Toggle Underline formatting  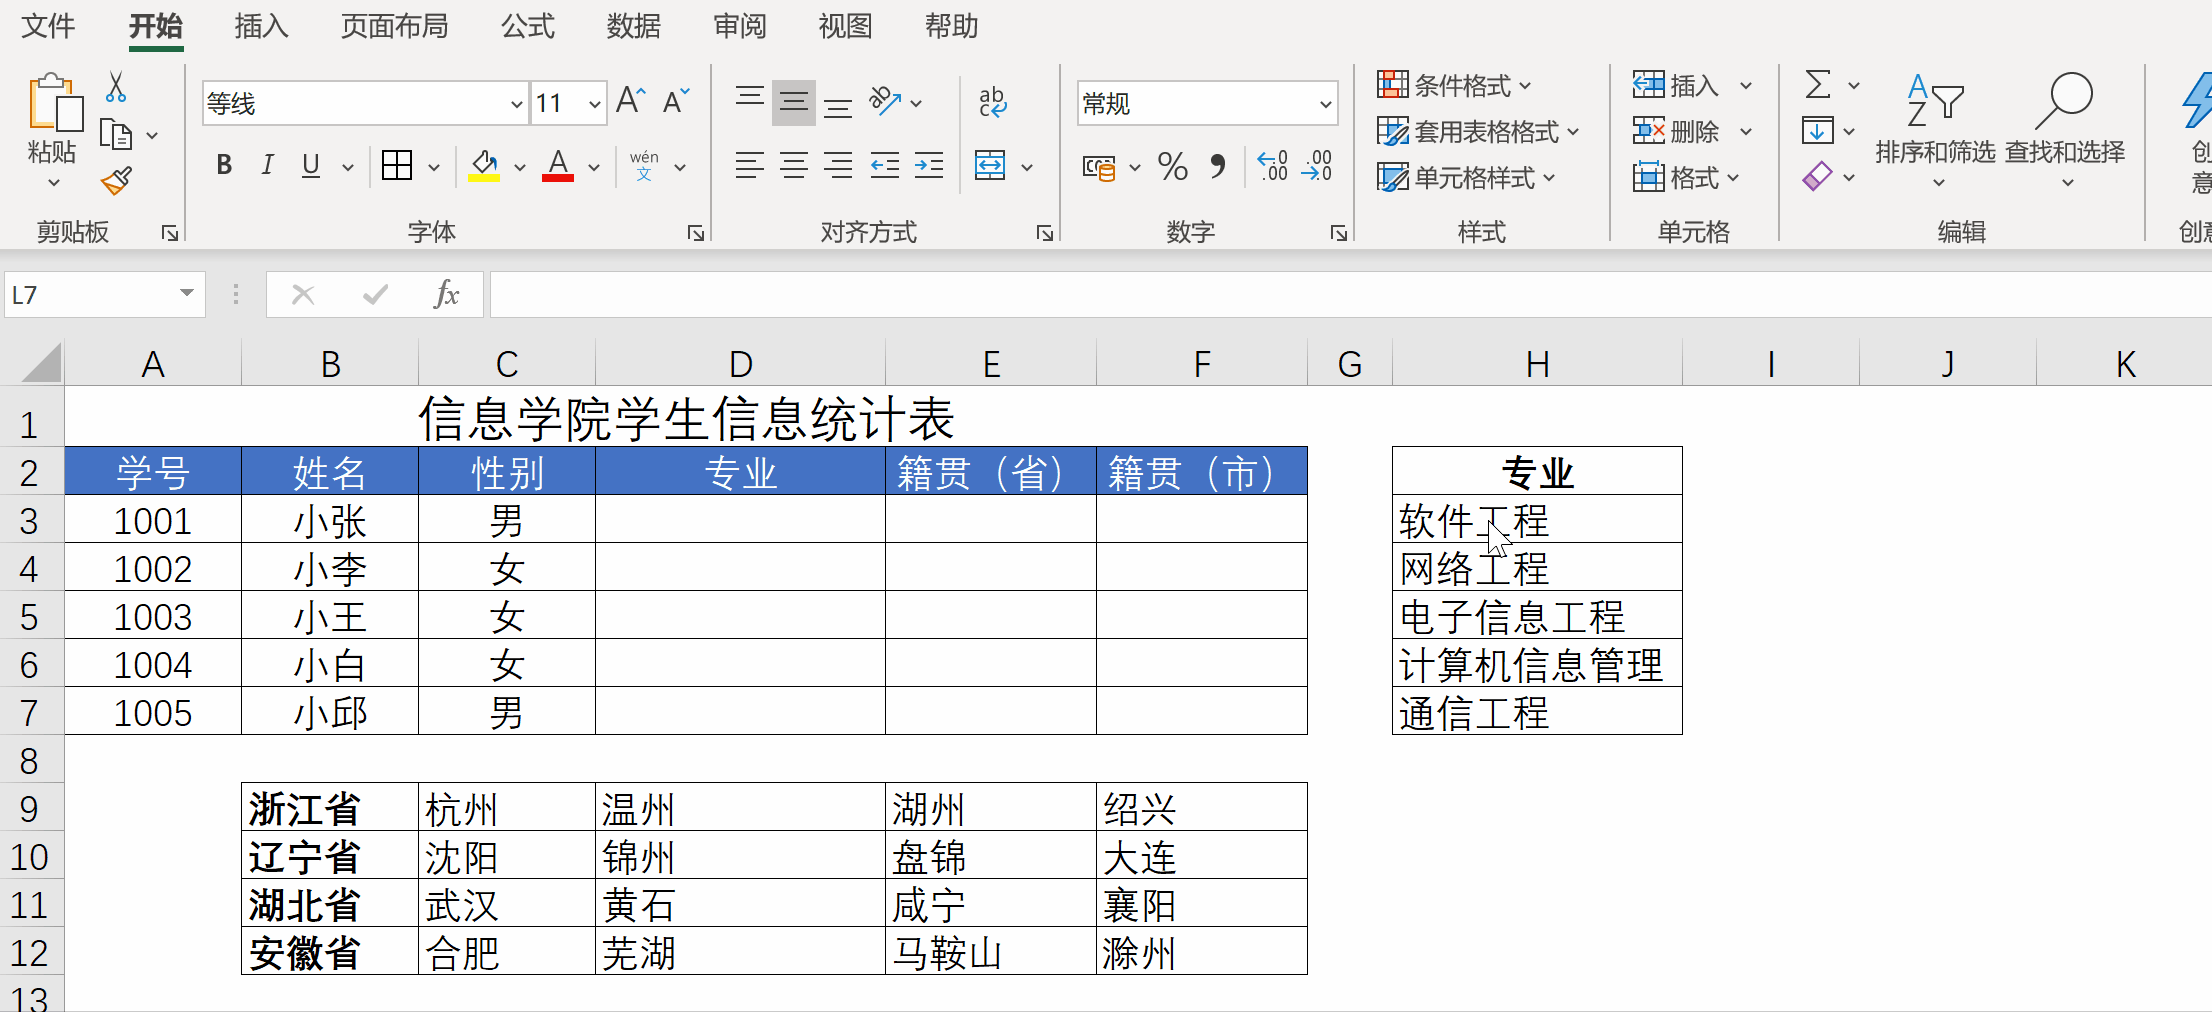point(311,165)
